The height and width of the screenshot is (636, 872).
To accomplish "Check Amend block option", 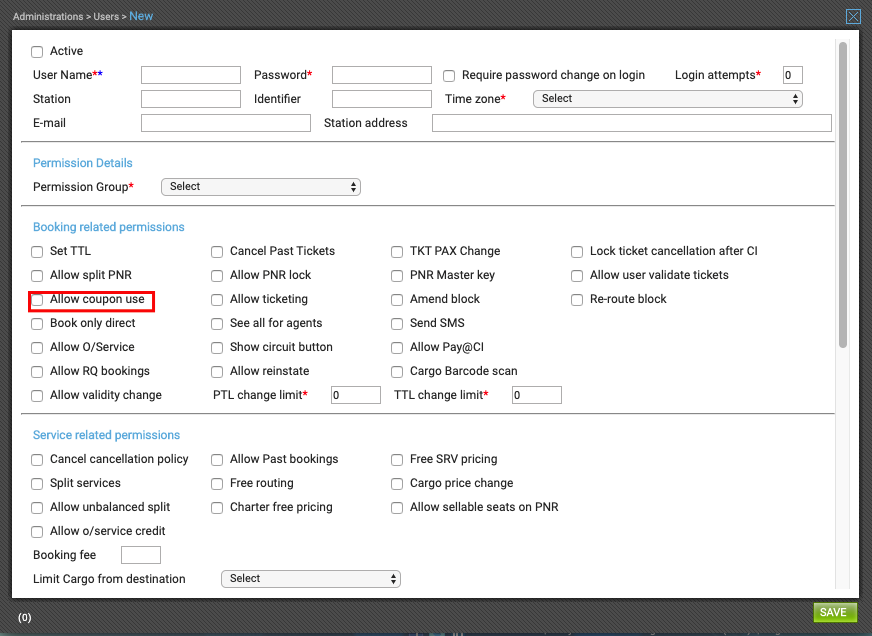I will (x=397, y=300).
